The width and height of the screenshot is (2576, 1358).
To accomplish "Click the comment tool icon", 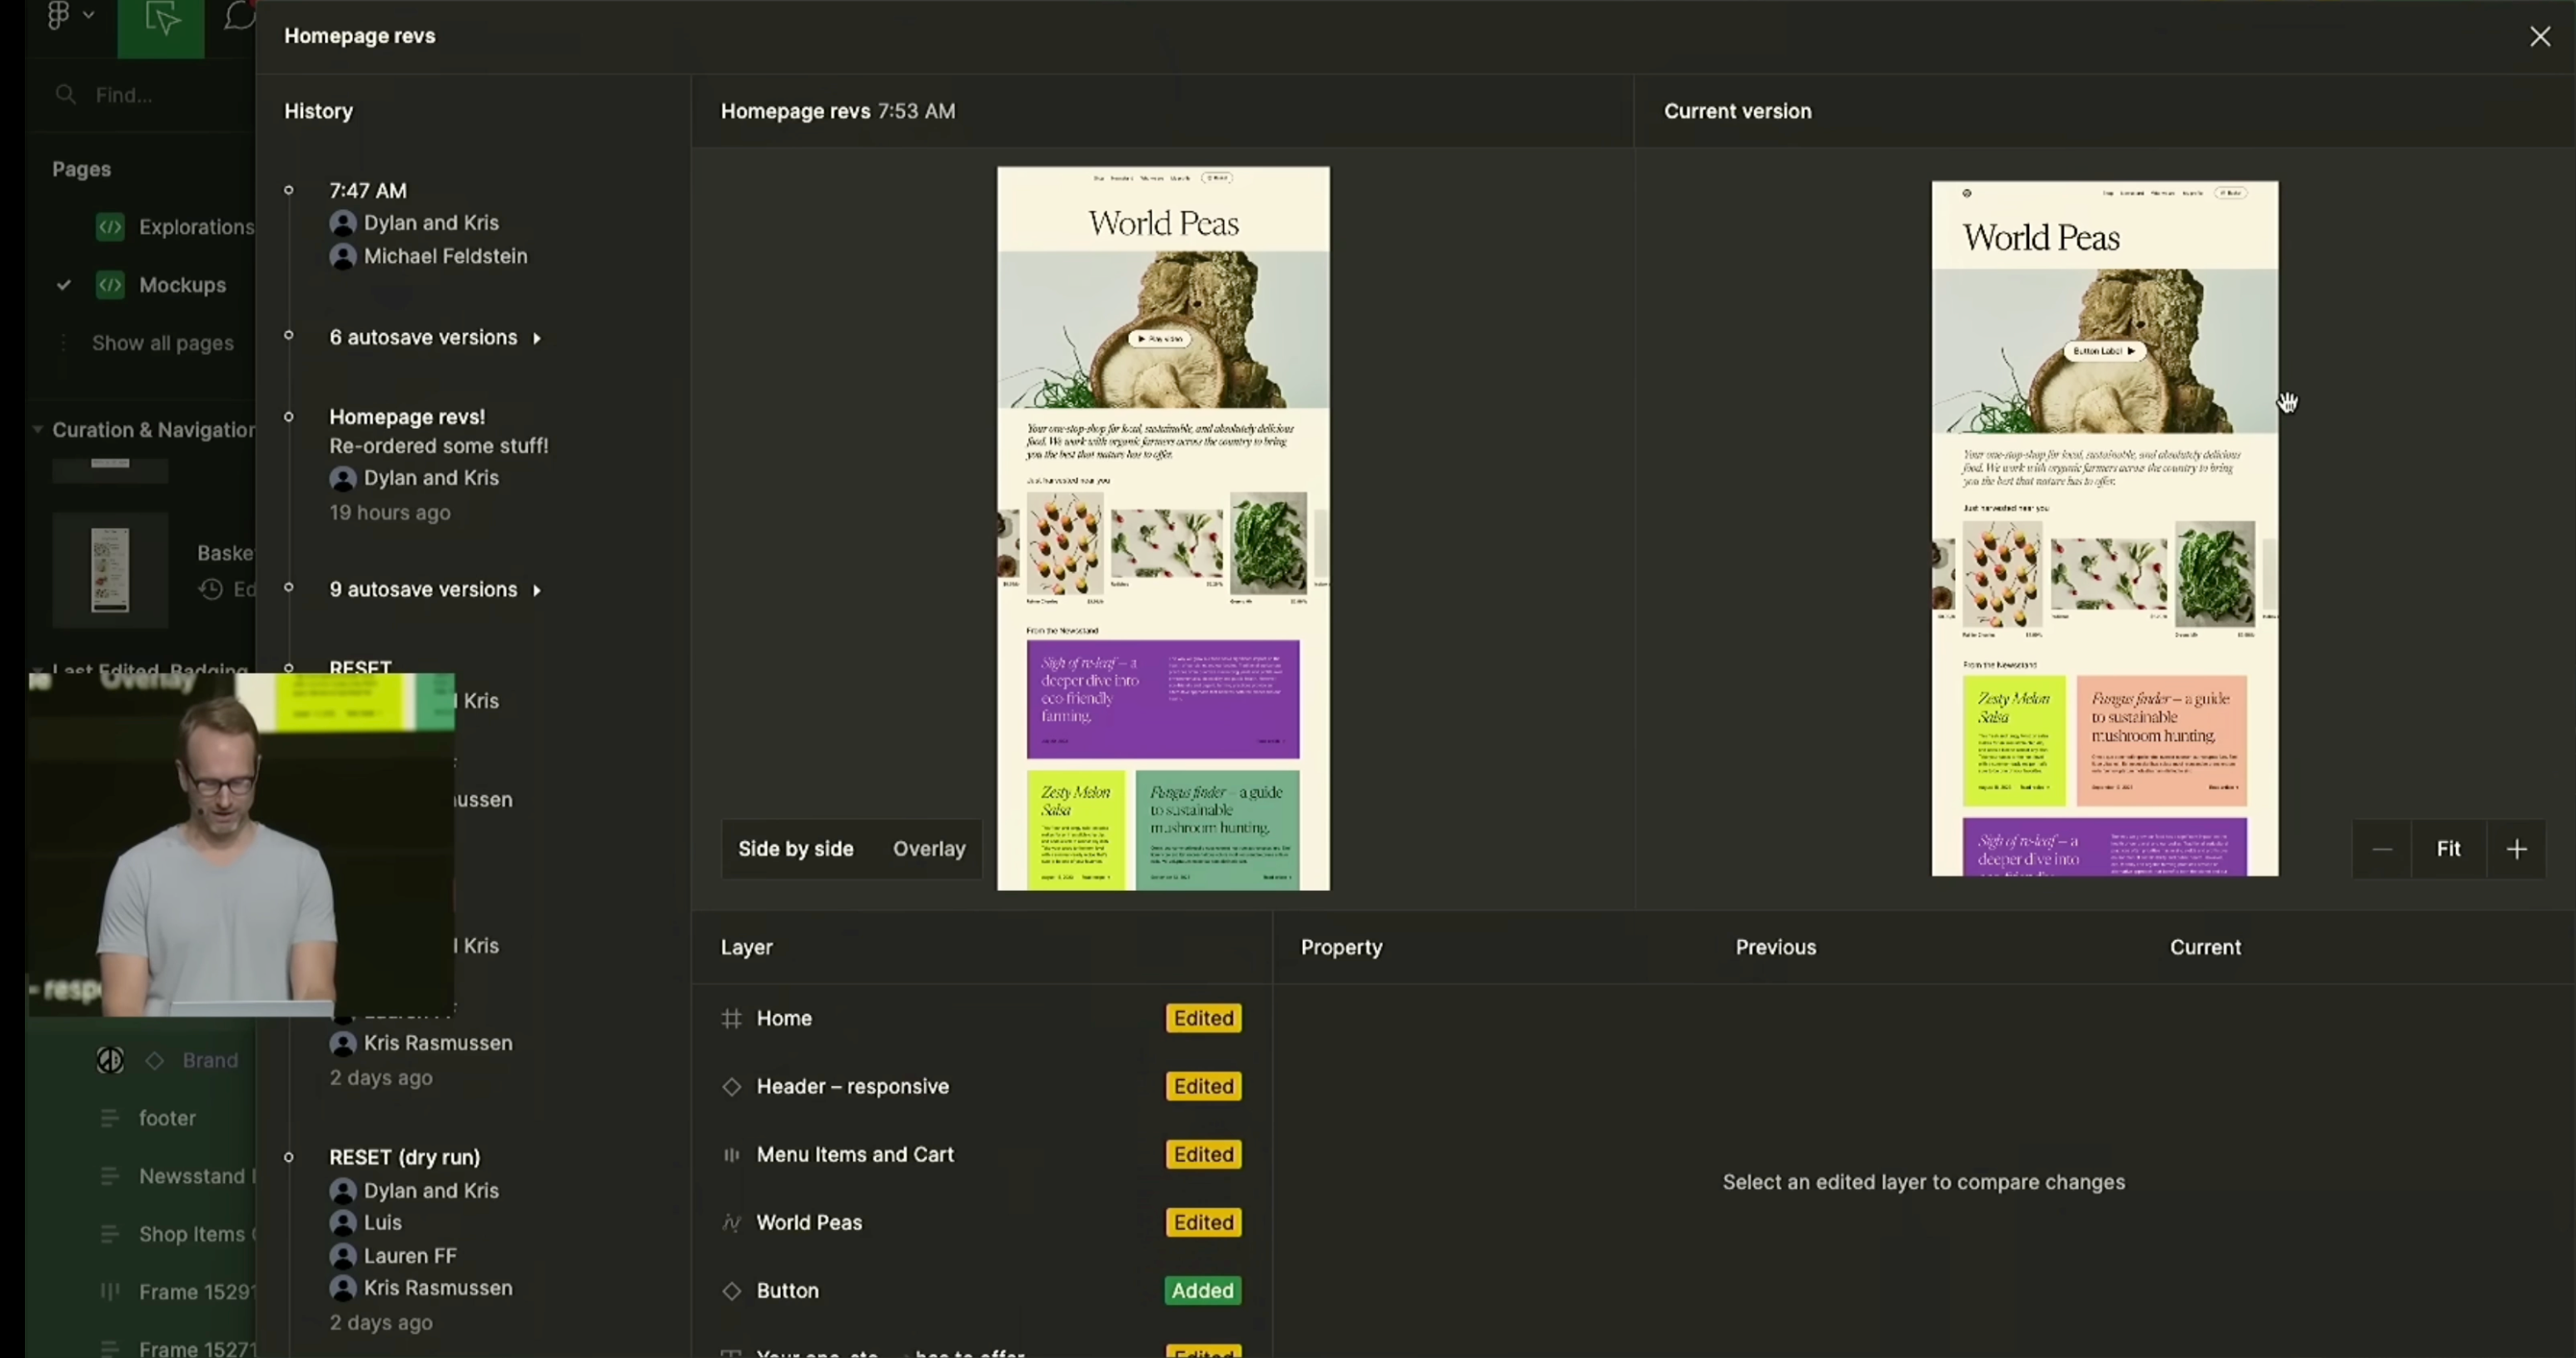I will [238, 16].
